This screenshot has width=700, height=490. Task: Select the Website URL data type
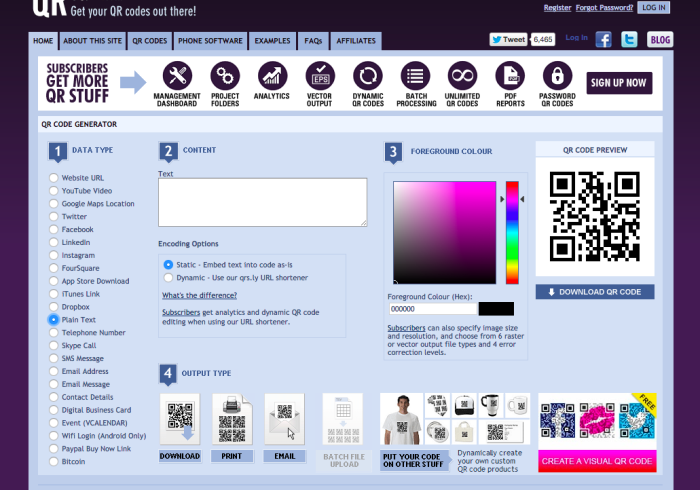pos(54,178)
